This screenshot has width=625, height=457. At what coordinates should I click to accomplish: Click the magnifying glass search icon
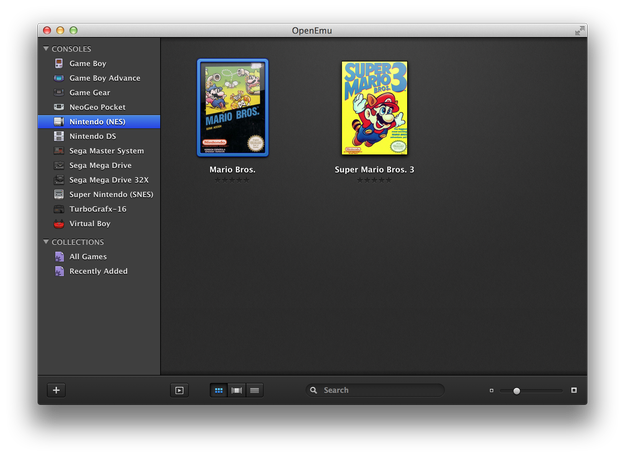pyautogui.click(x=314, y=390)
